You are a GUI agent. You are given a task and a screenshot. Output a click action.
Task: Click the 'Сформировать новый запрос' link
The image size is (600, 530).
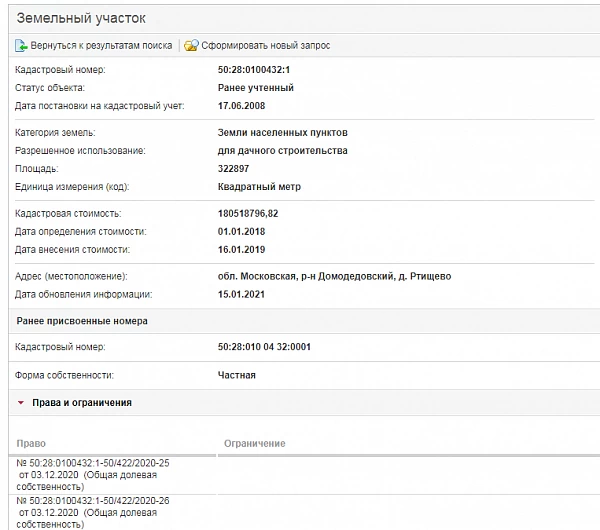[x=265, y=46]
